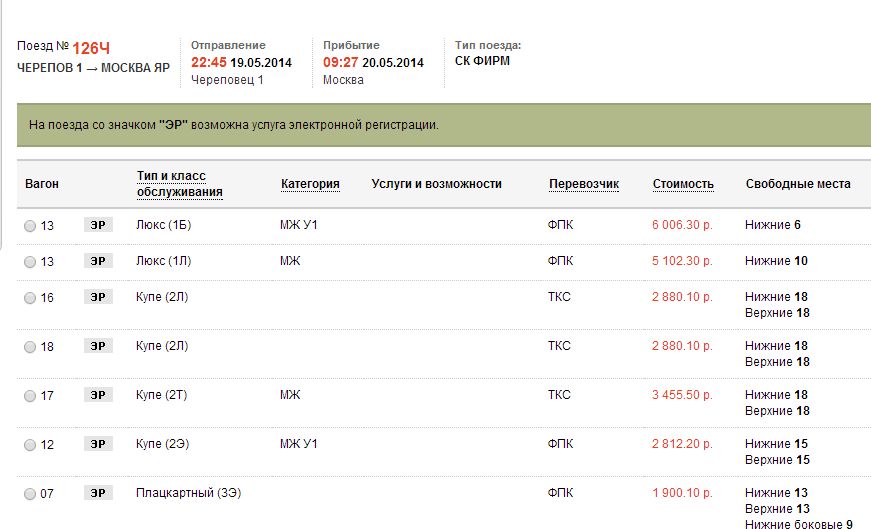Click ЭР badge for wagon 18
Viewport: 871px width, 529px height.
(97, 346)
